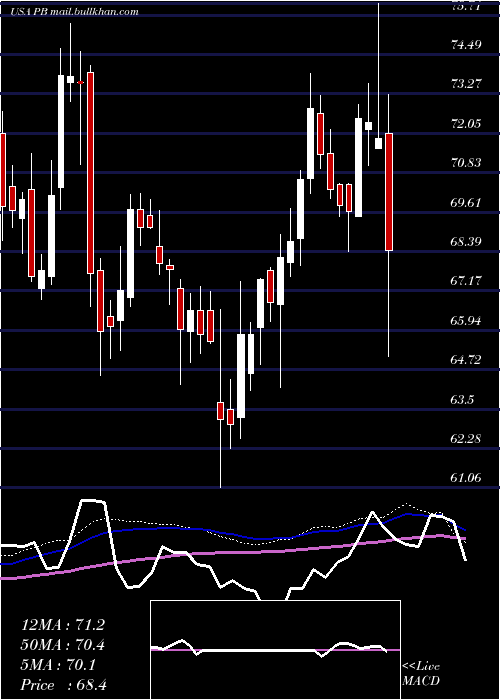Click the '<<Live MACD' label
The height and width of the screenshot is (700, 500).
click(421, 673)
